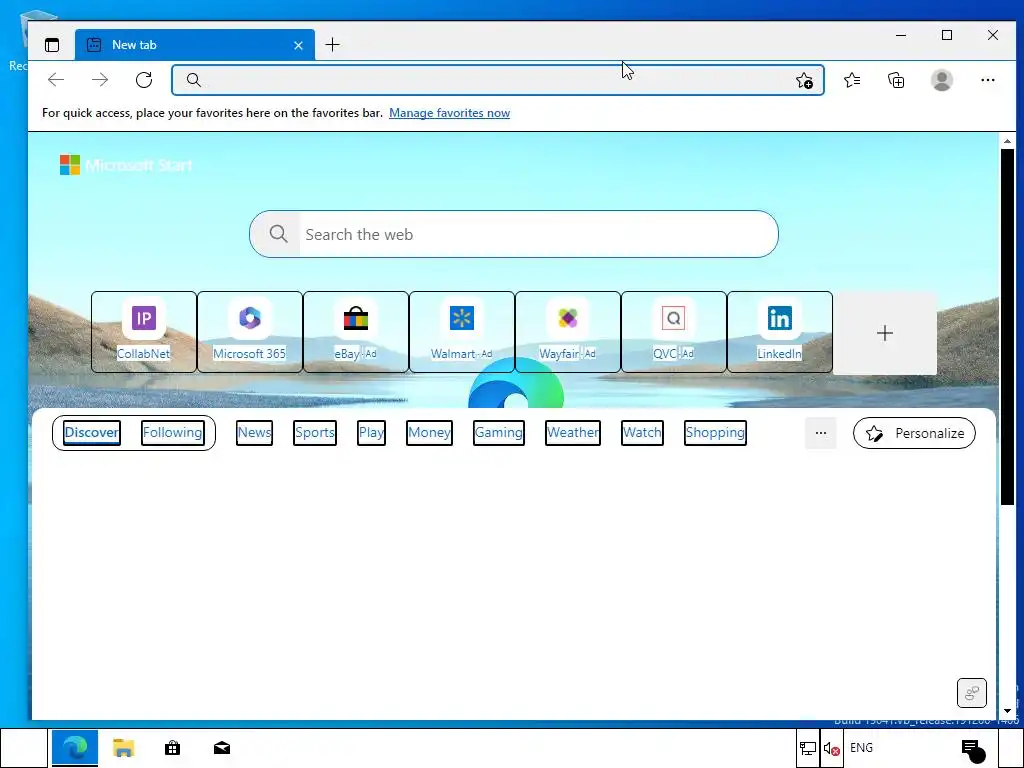Open the Sports category
1024x768 pixels.
[315, 433]
